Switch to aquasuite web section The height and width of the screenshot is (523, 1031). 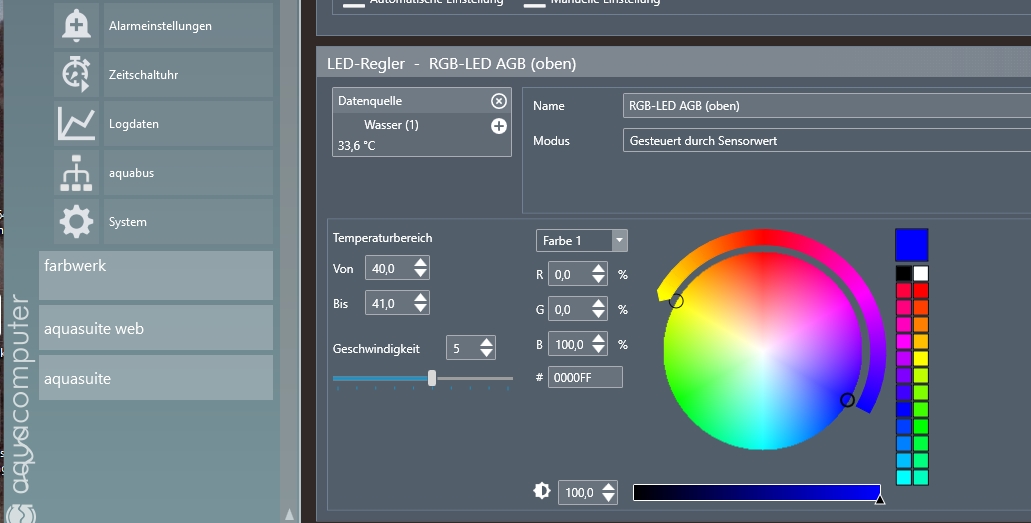pos(155,328)
